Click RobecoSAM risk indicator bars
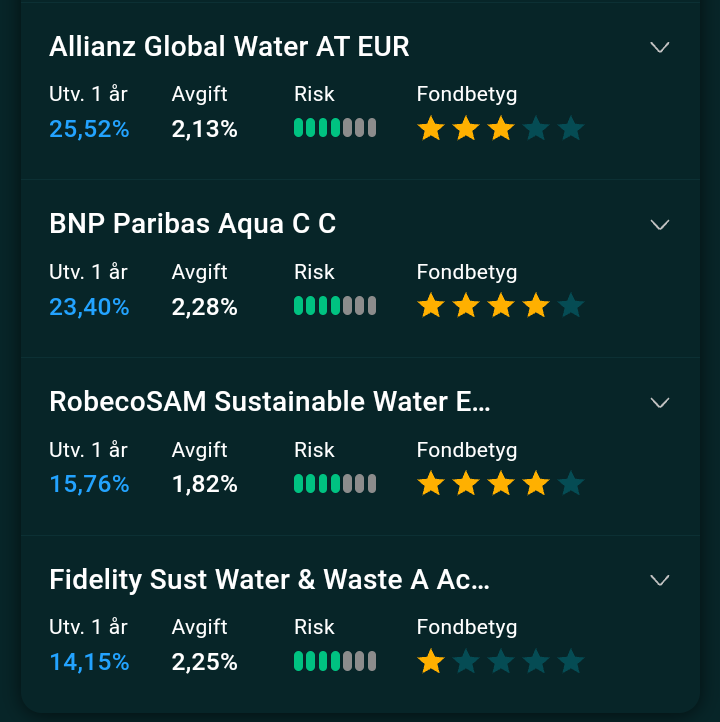 pos(335,484)
